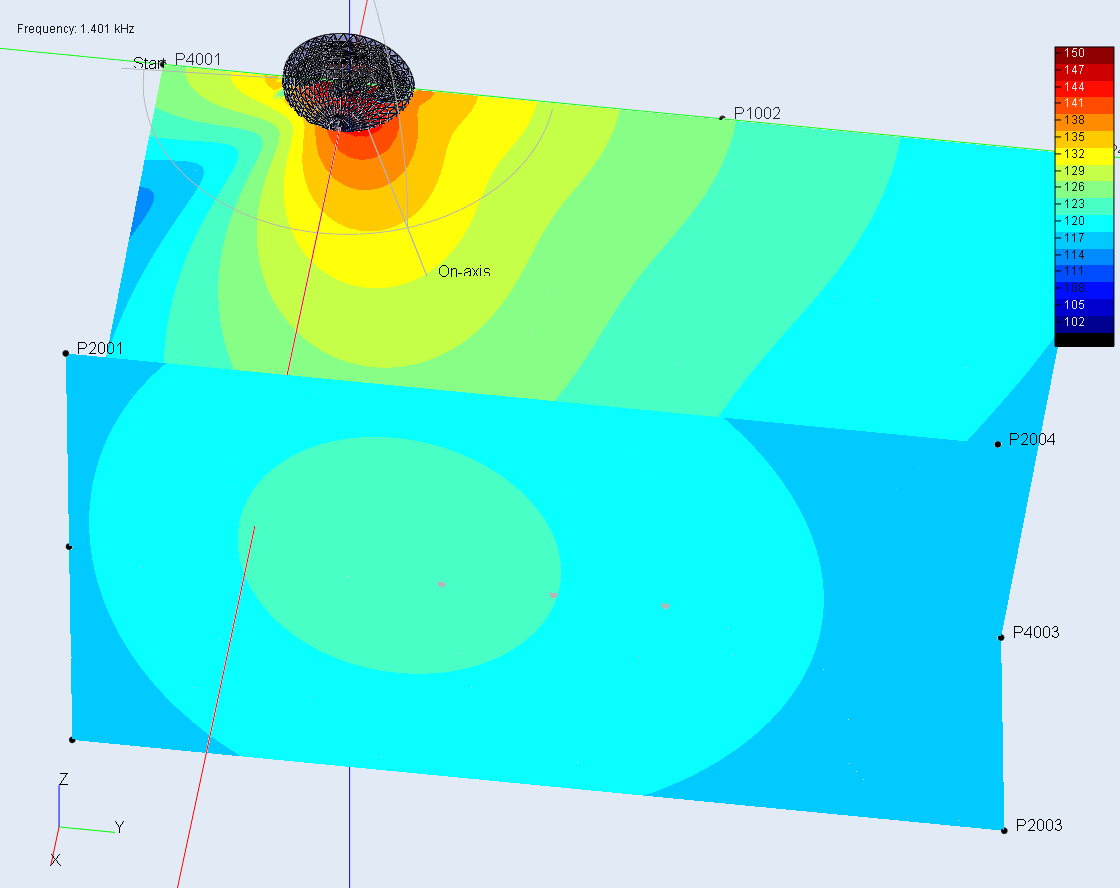
Task: Click the Y axis label on triad
Action: point(119,827)
